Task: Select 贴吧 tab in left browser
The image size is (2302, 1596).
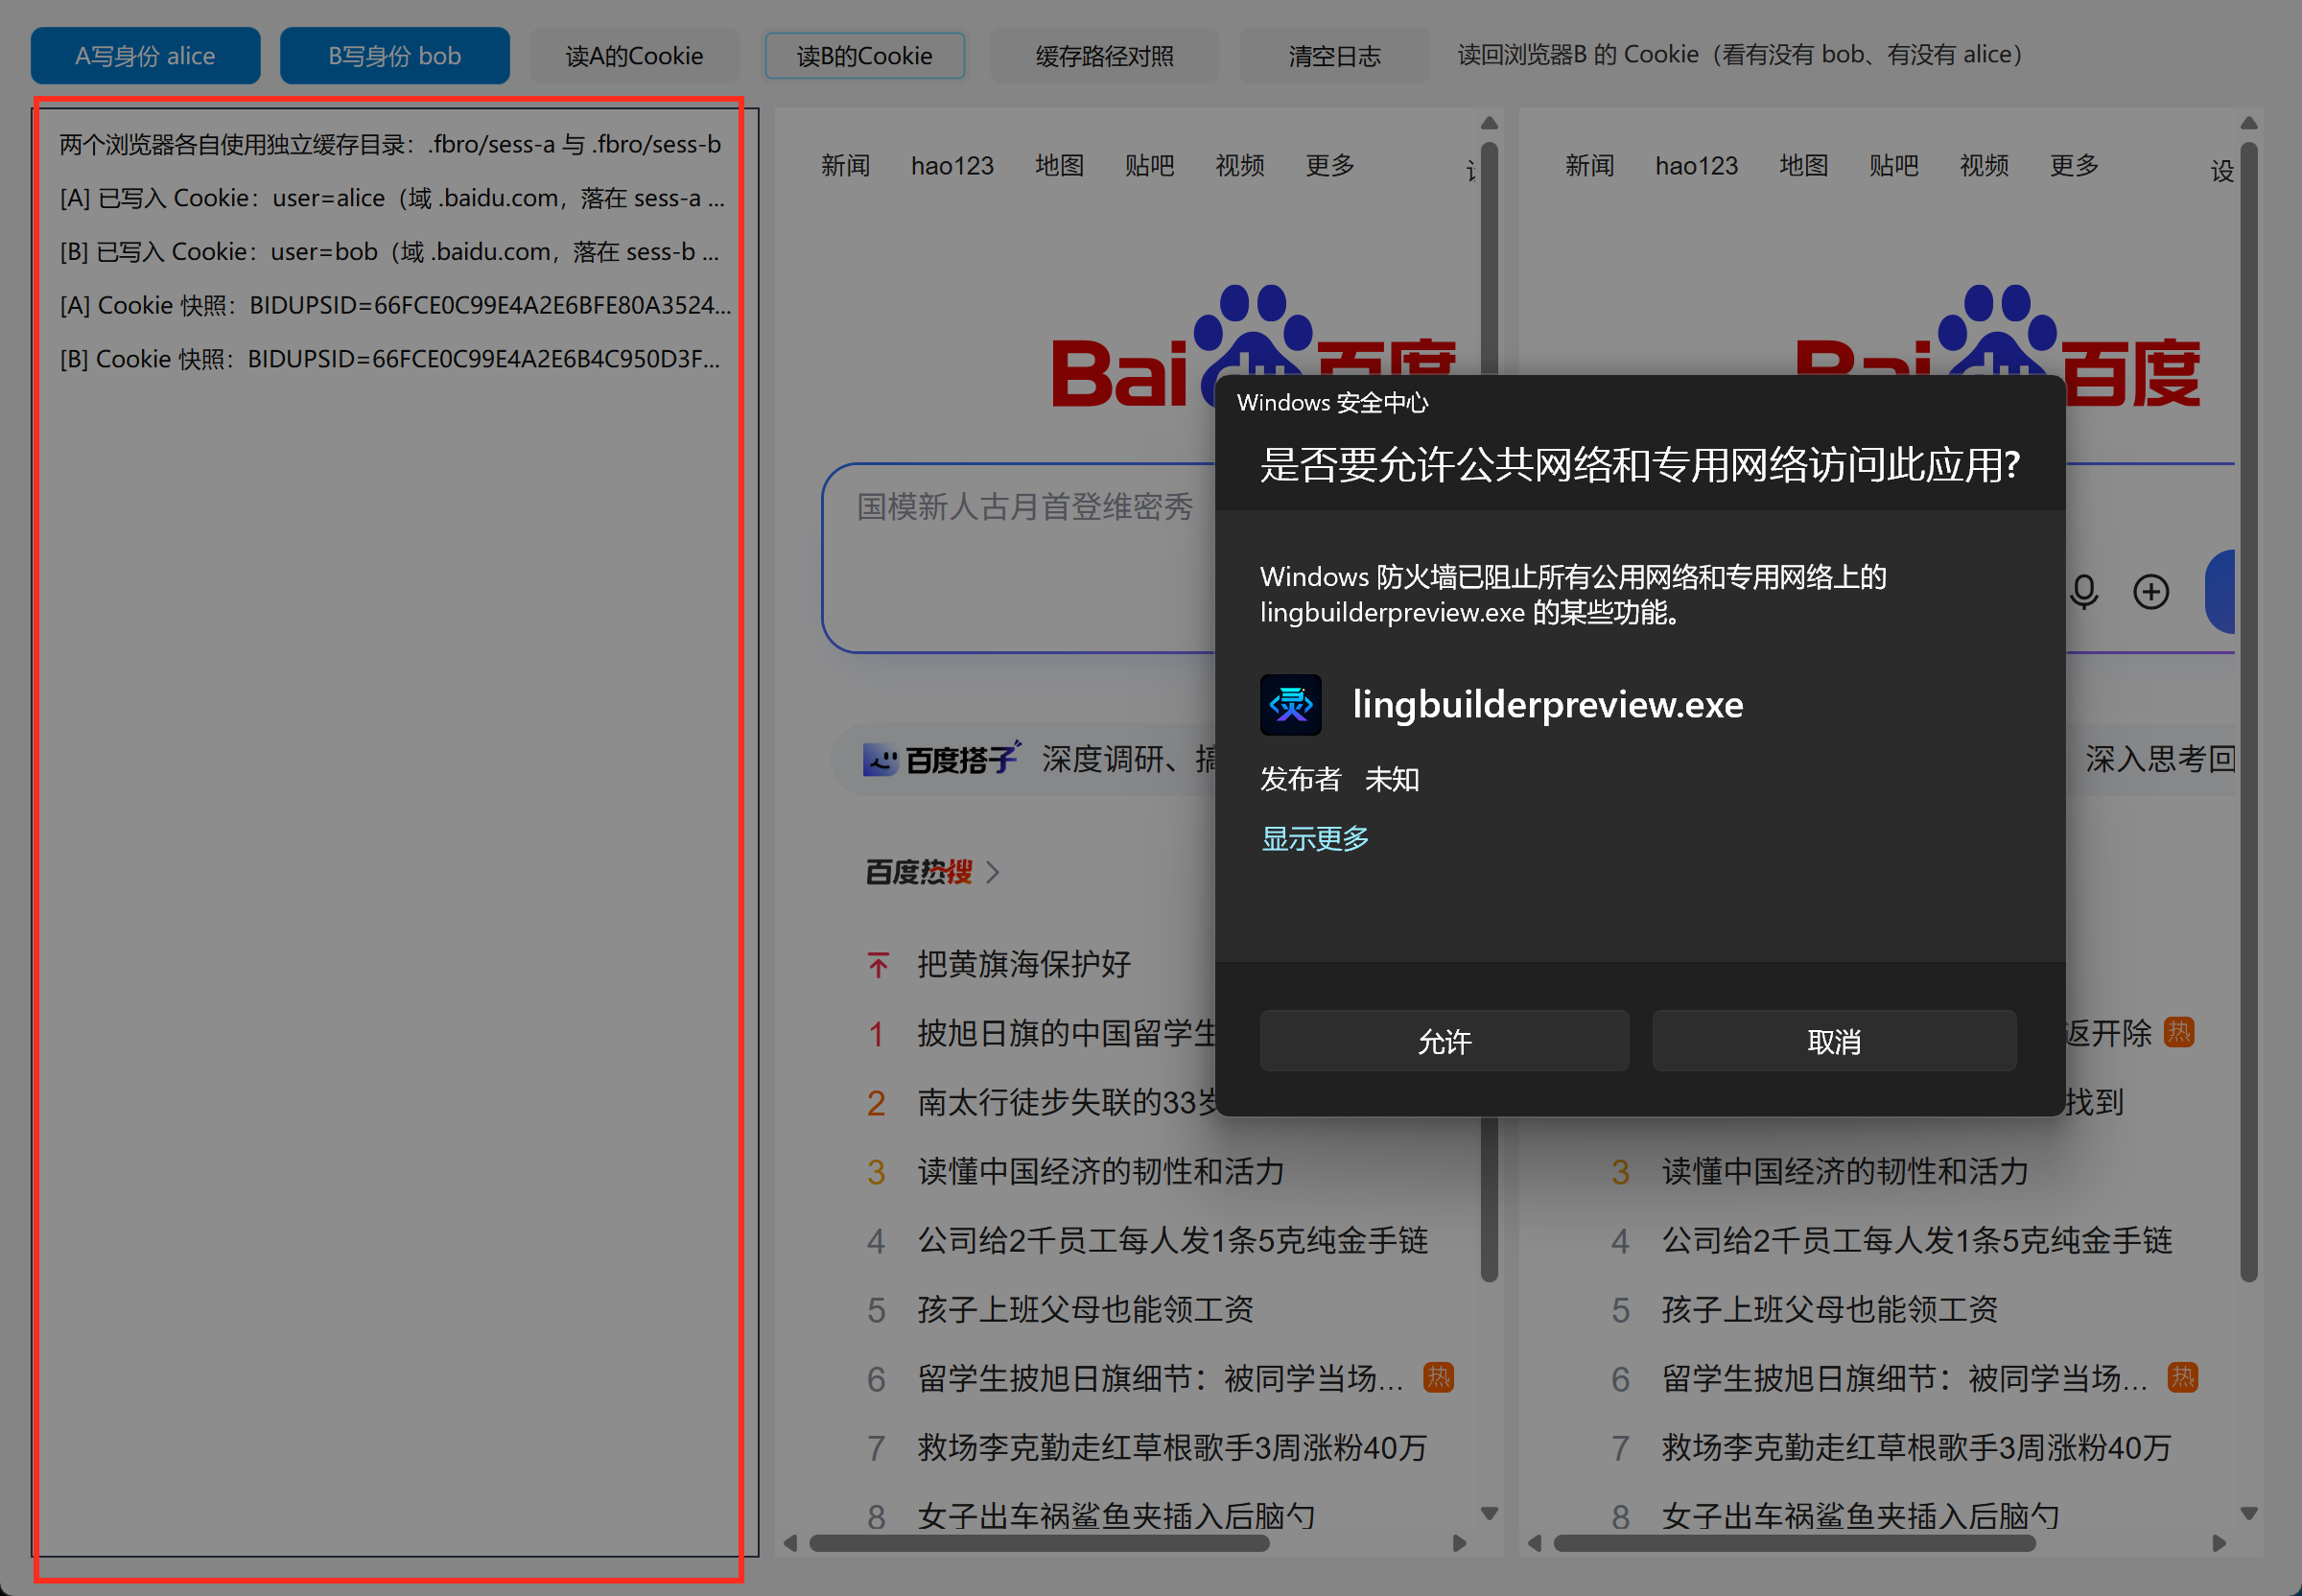Action: pyautogui.click(x=1149, y=165)
